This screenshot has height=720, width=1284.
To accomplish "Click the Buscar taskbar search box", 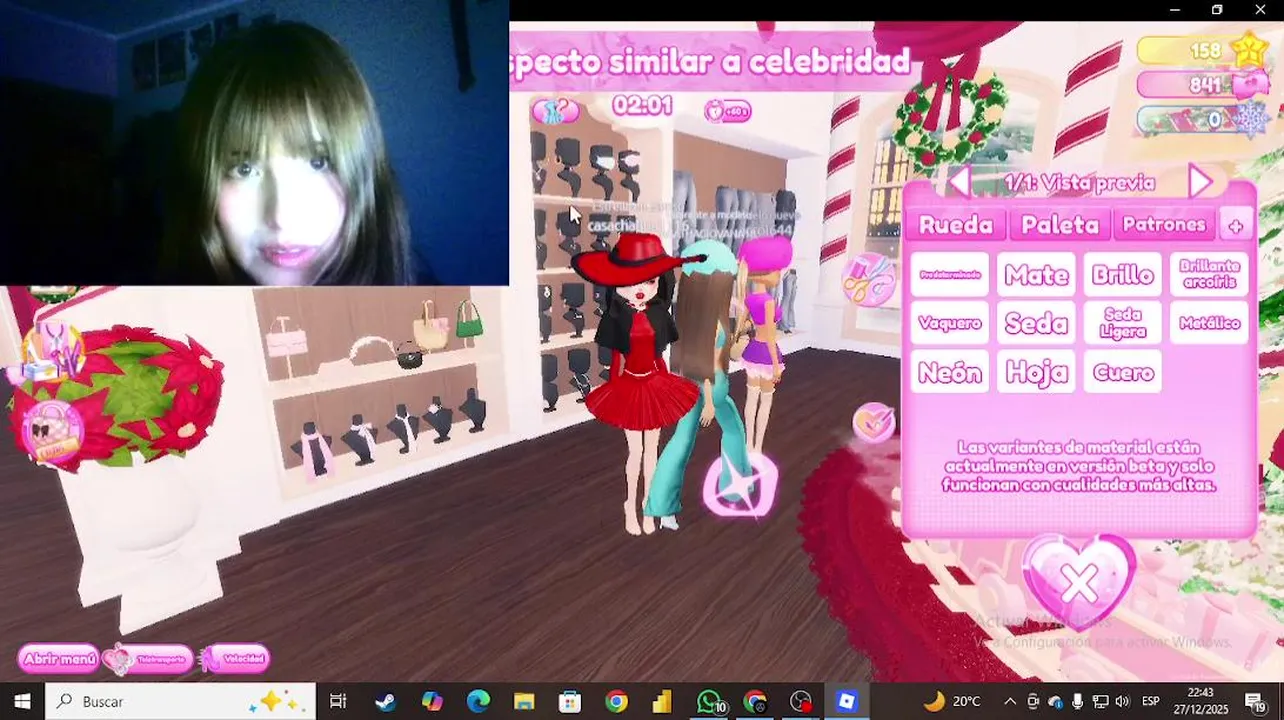I will tap(180, 701).
